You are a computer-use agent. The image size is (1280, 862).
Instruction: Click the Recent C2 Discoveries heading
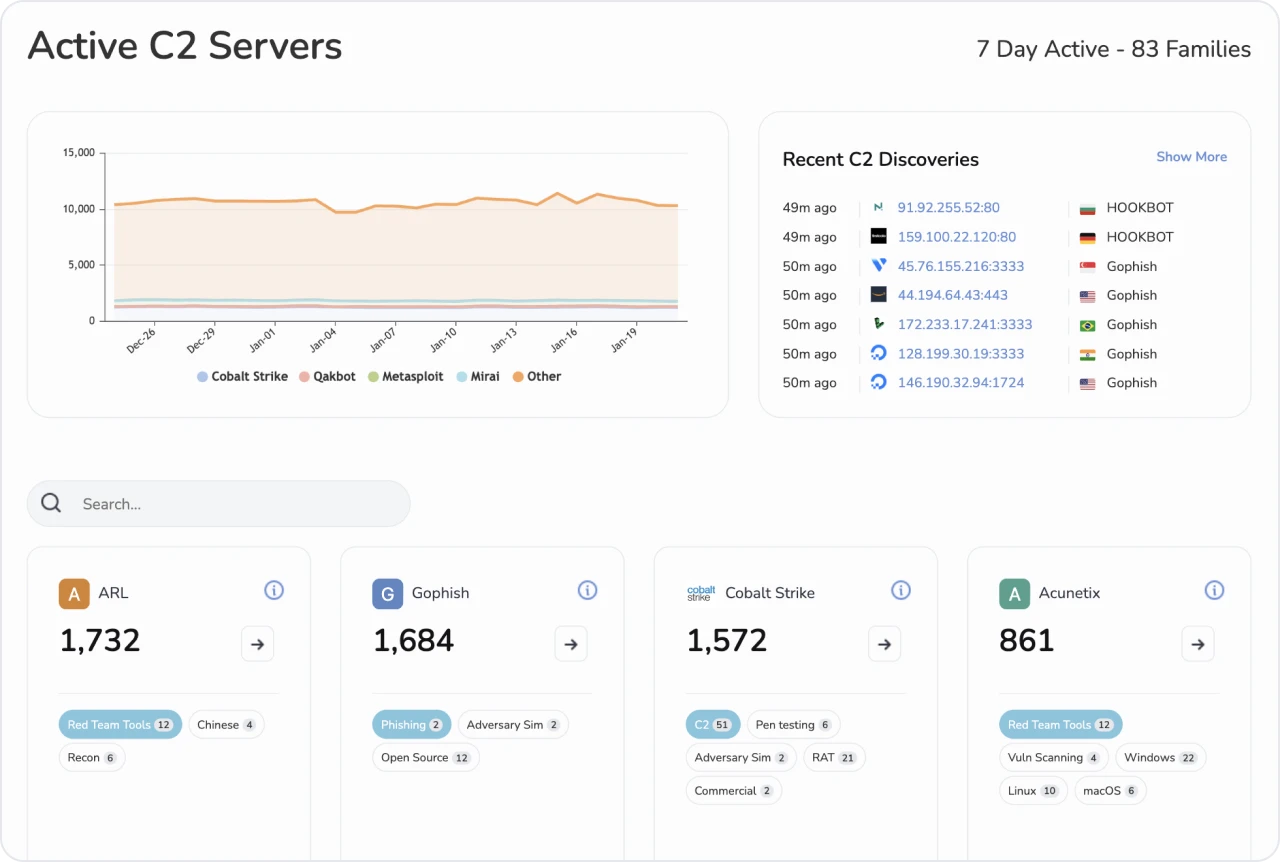(880, 160)
